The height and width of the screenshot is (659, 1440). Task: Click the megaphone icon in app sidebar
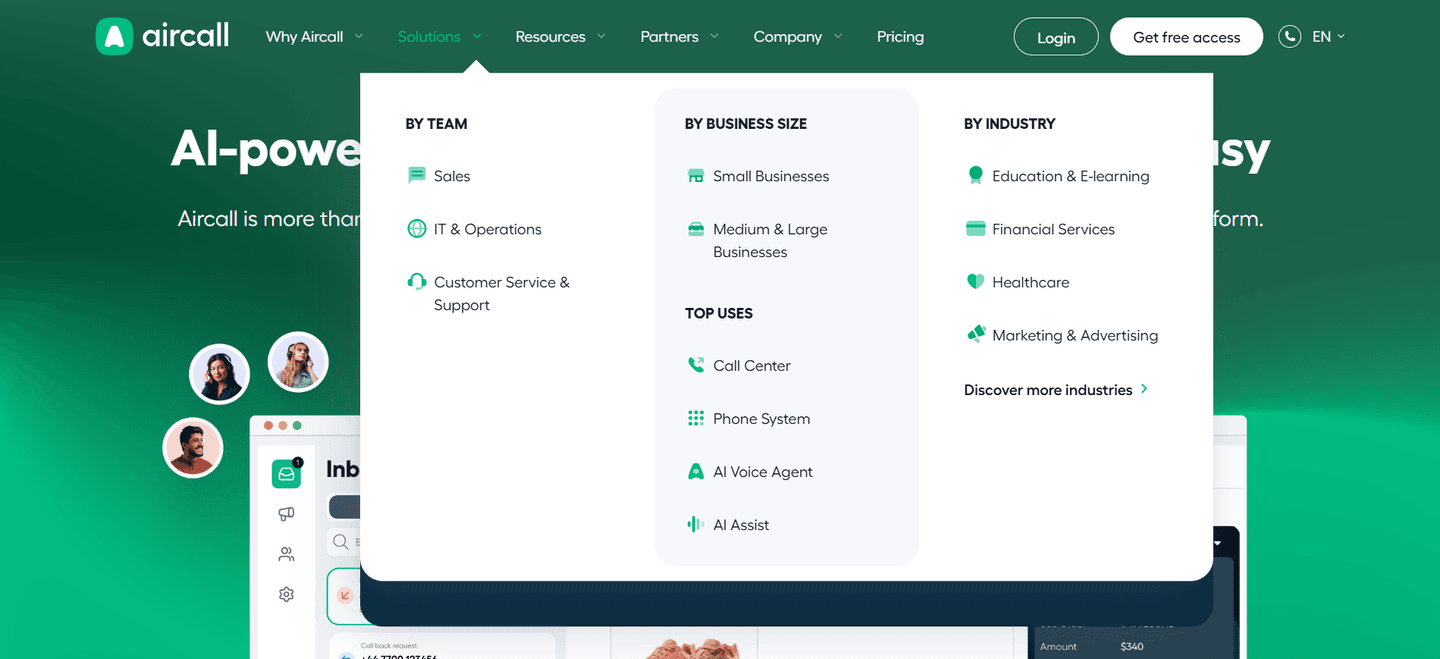(x=286, y=514)
